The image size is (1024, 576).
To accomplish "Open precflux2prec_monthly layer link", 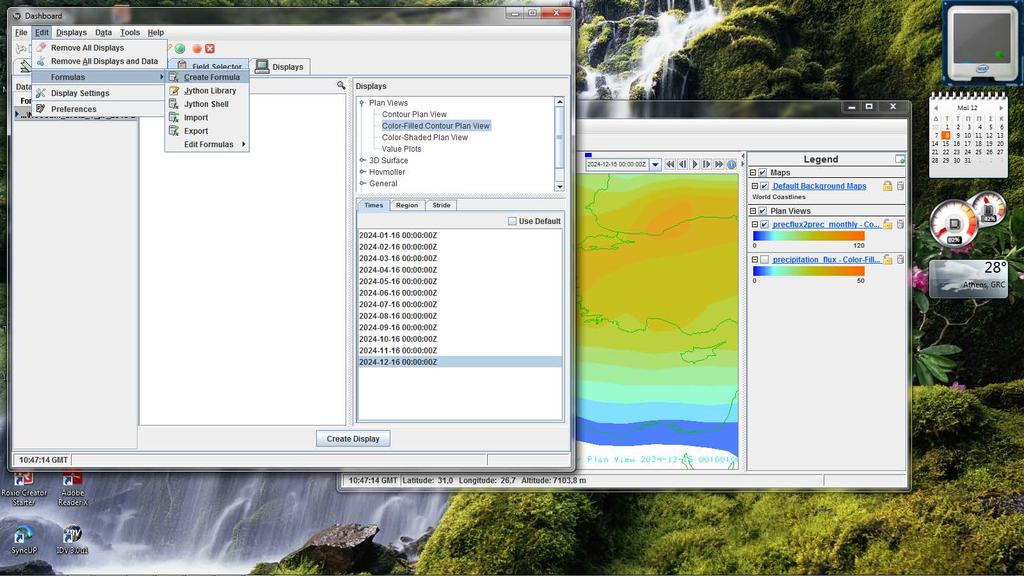I will pos(826,224).
